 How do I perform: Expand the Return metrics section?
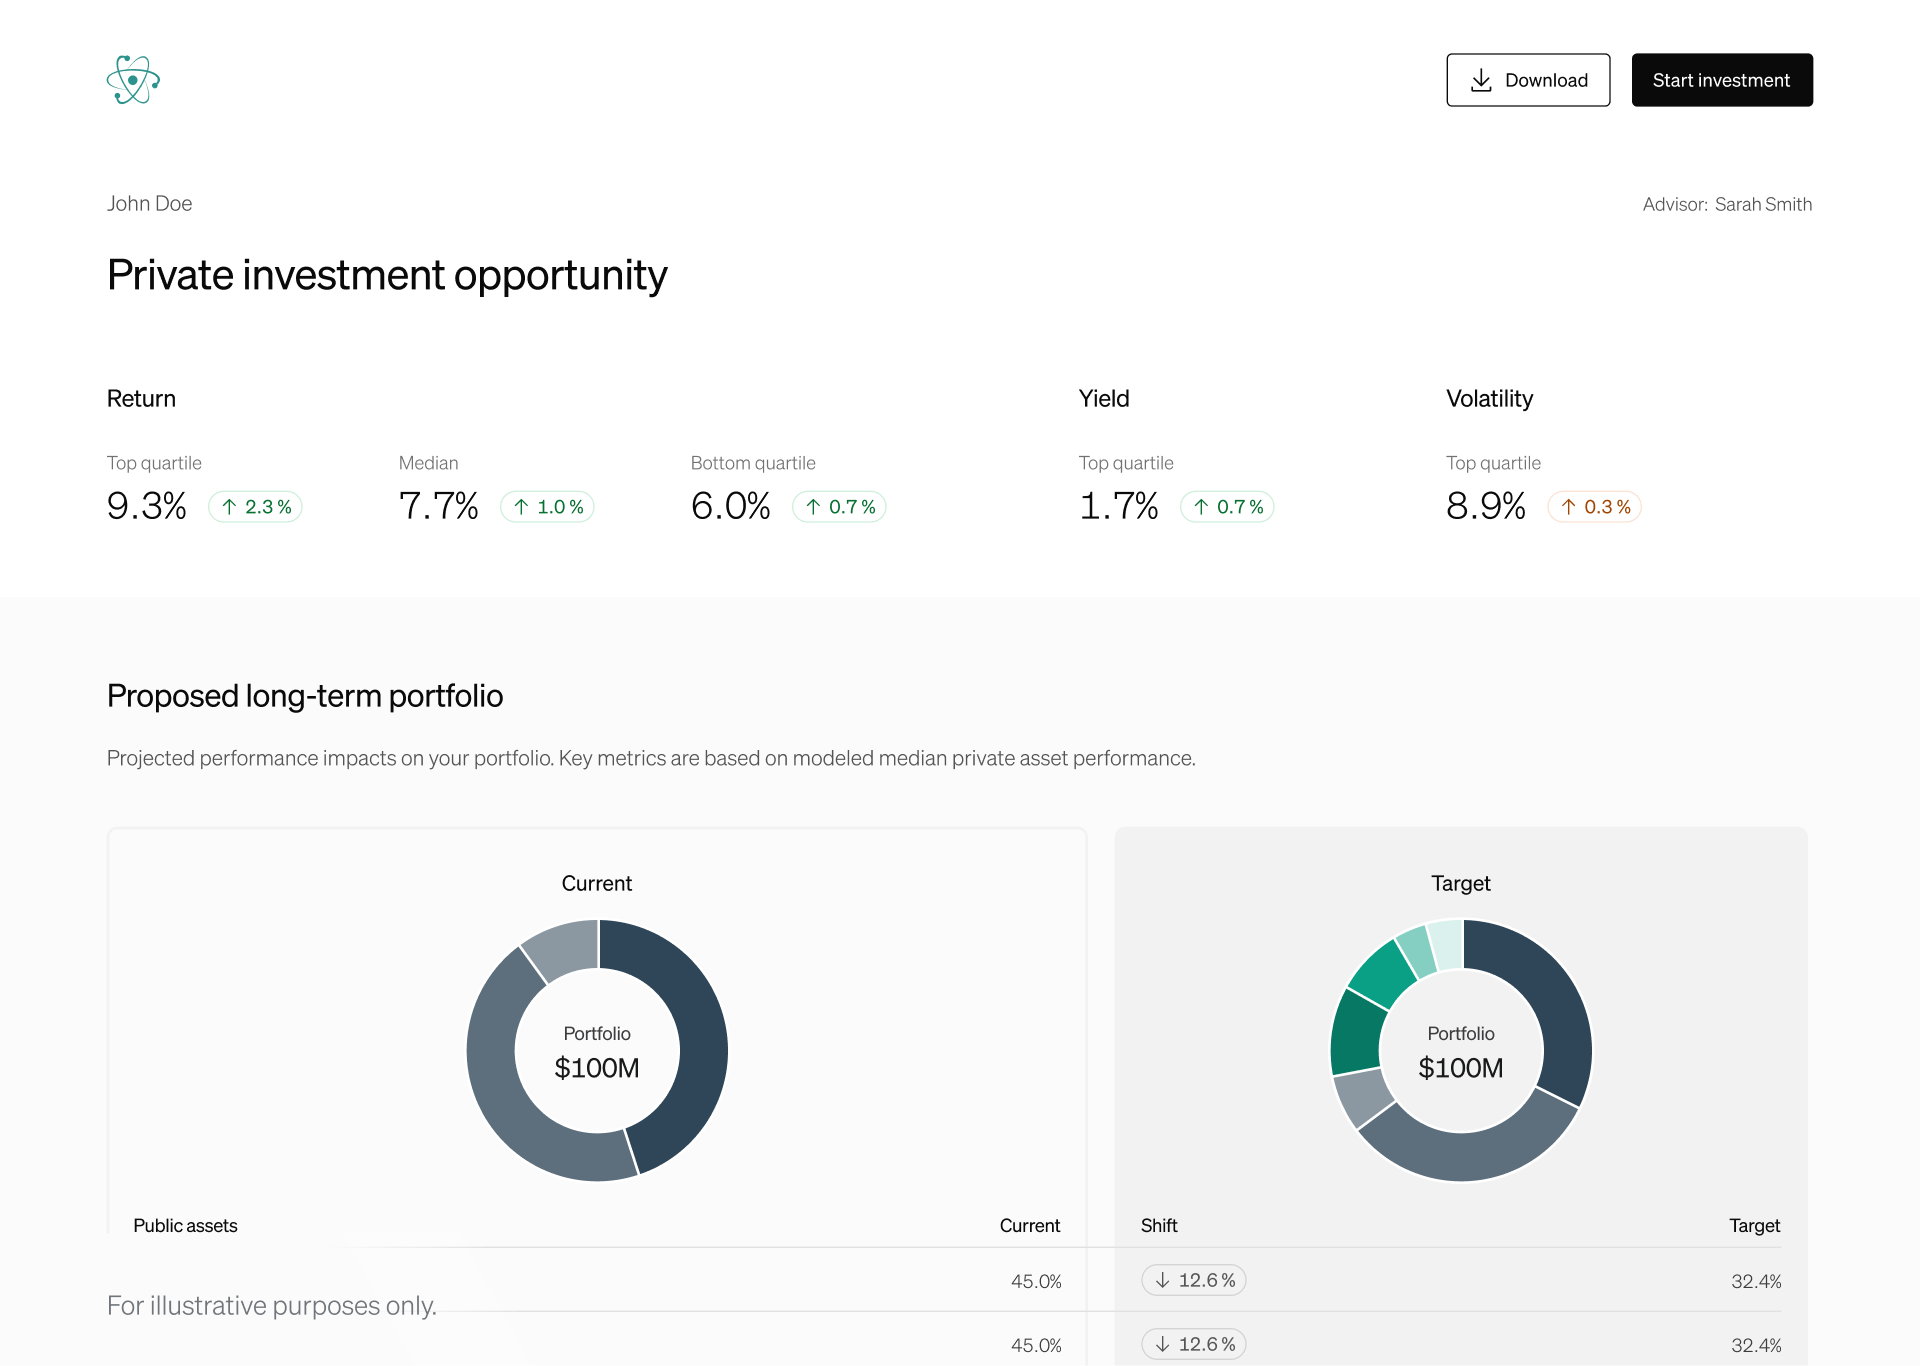coord(141,398)
